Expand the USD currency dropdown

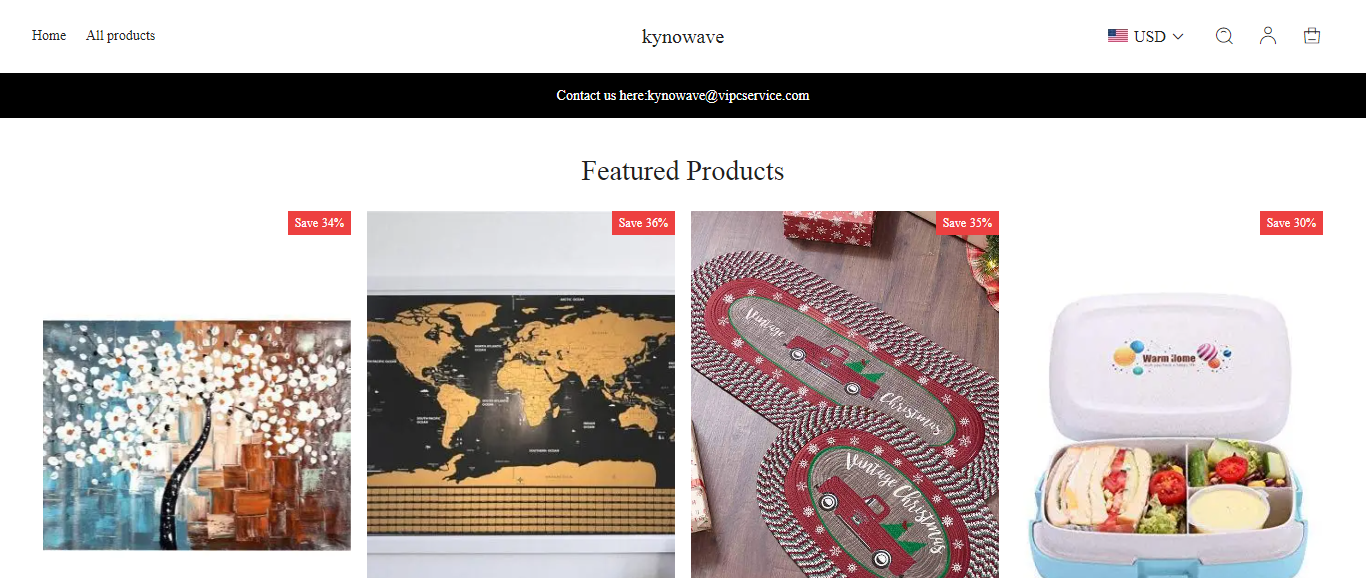tap(1146, 36)
